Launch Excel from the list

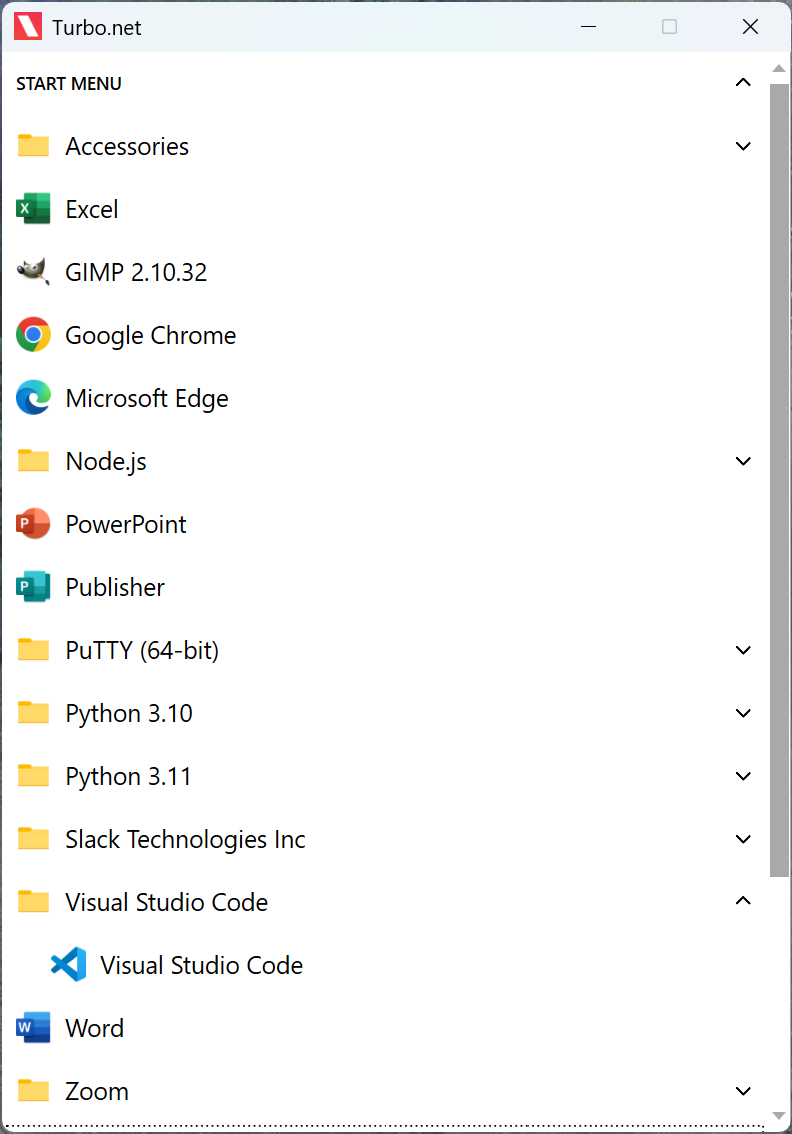coord(92,209)
